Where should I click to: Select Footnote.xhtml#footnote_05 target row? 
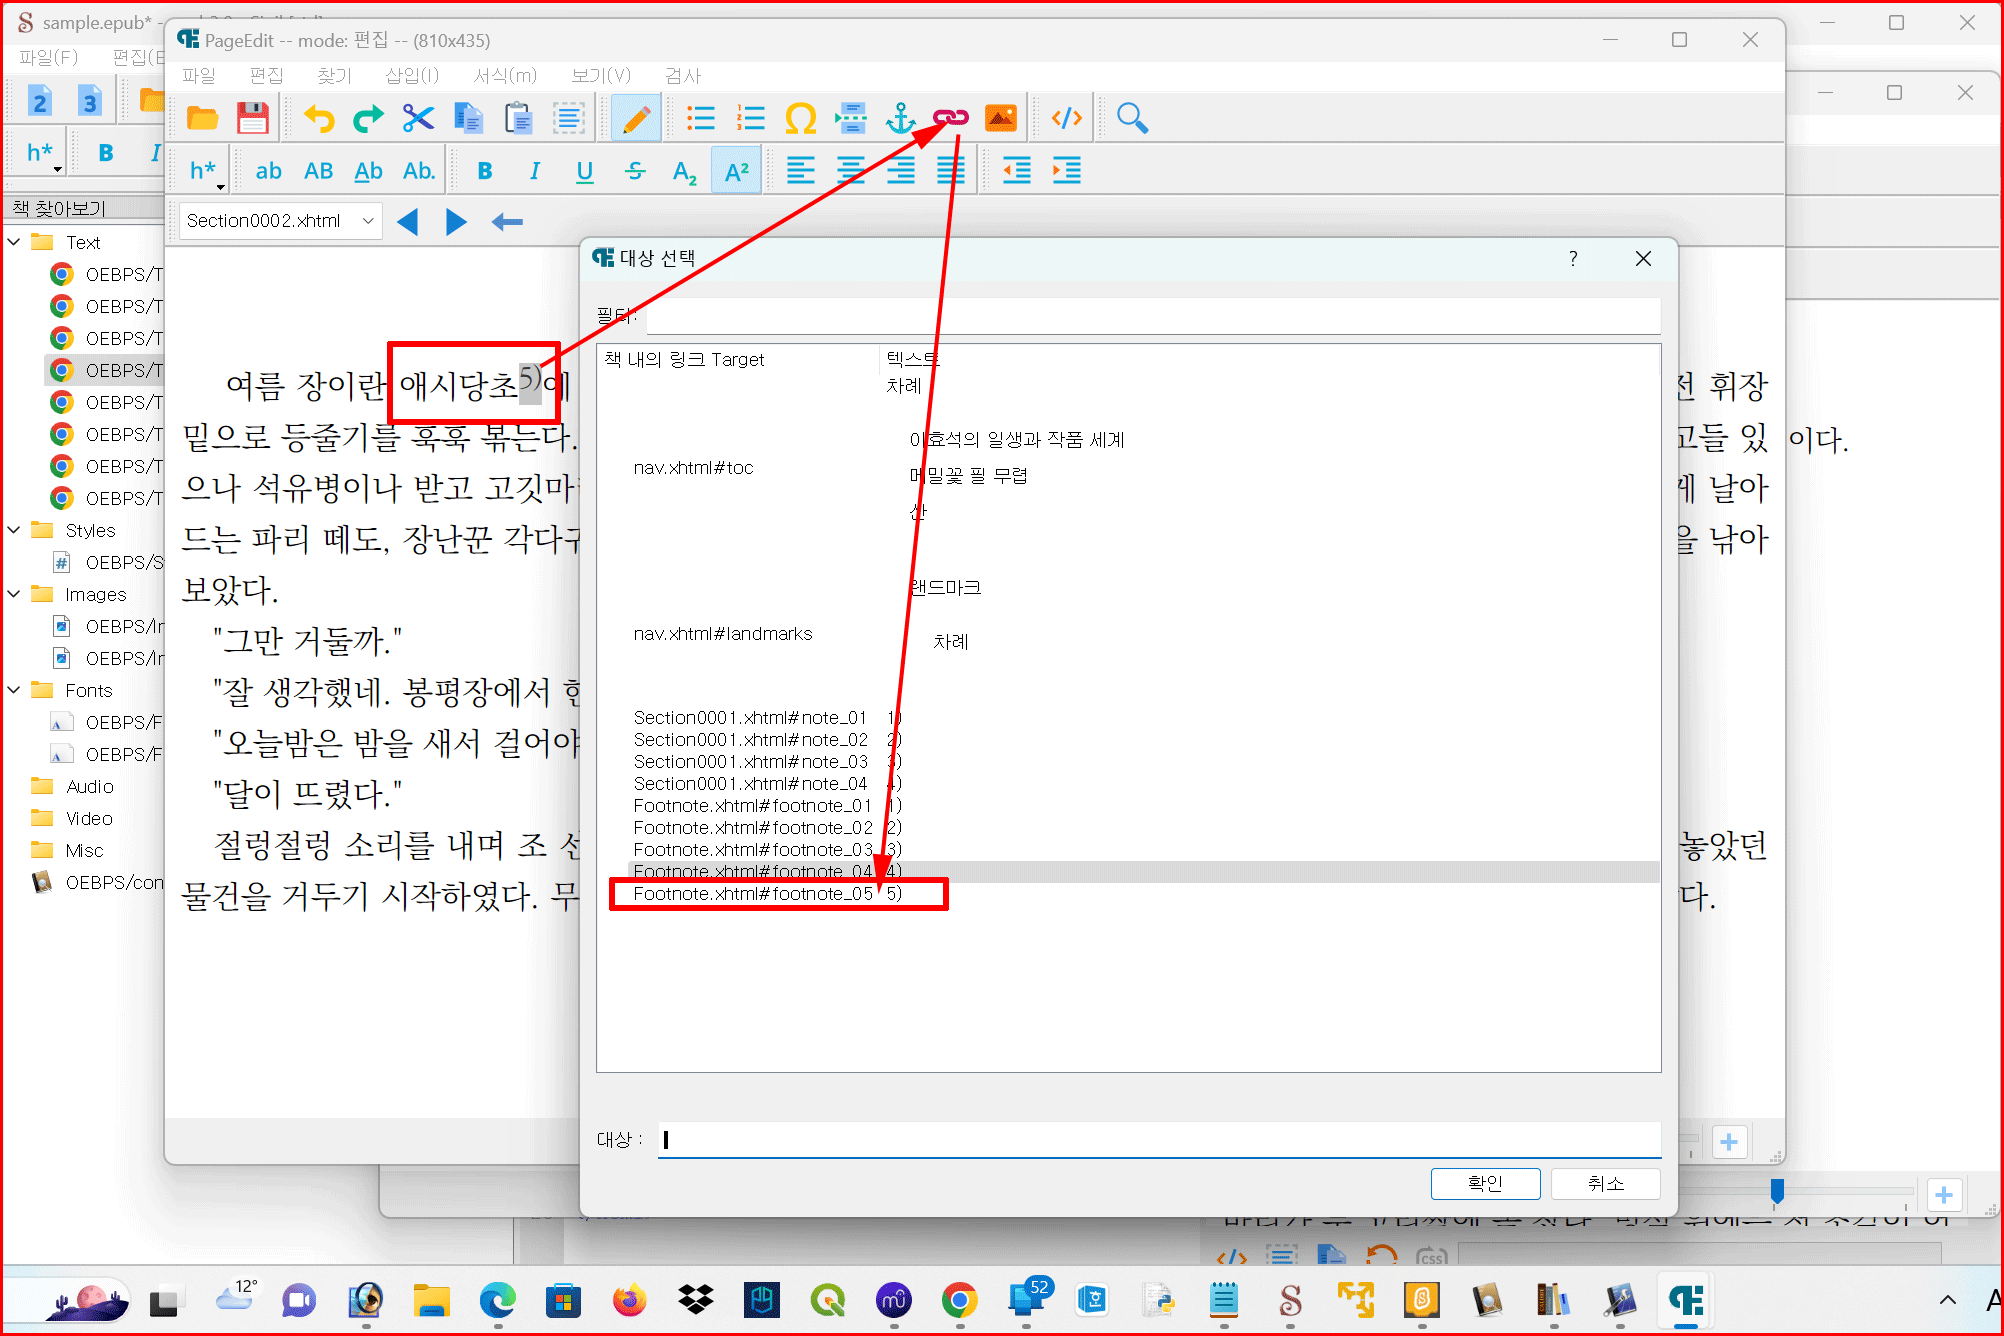(753, 894)
